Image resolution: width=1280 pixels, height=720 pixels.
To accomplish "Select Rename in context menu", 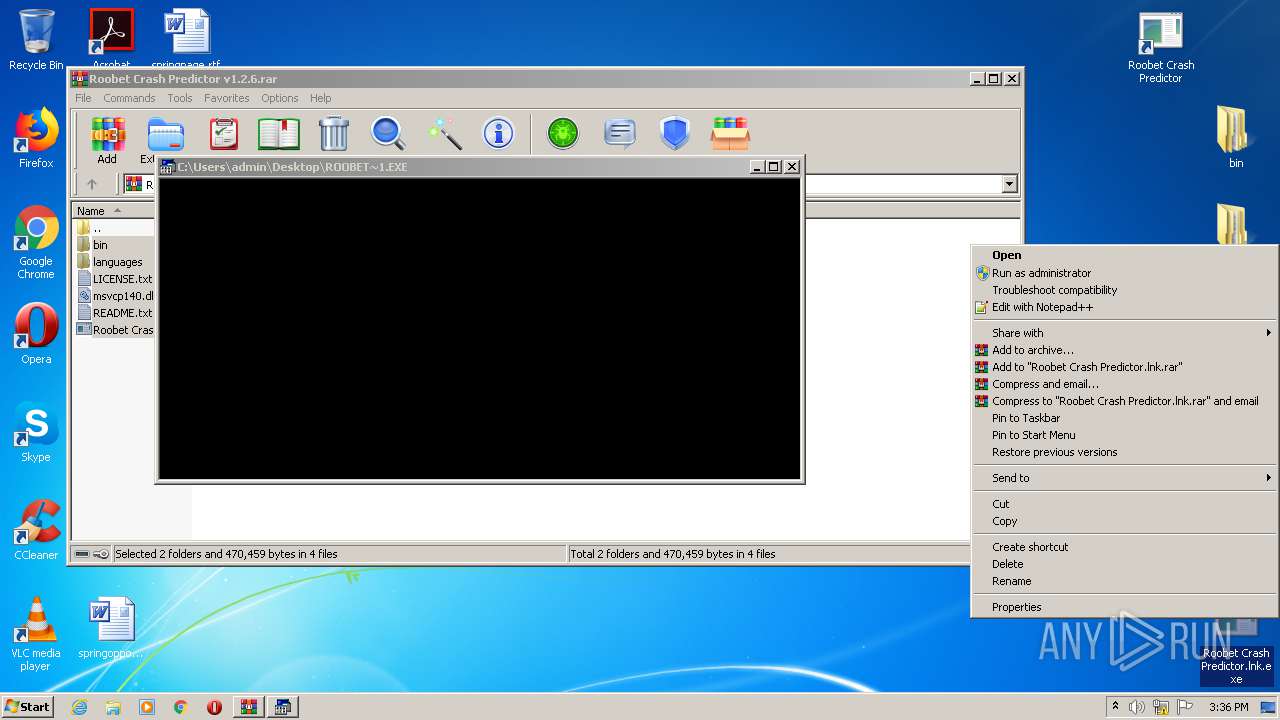I will (x=1125, y=581).
